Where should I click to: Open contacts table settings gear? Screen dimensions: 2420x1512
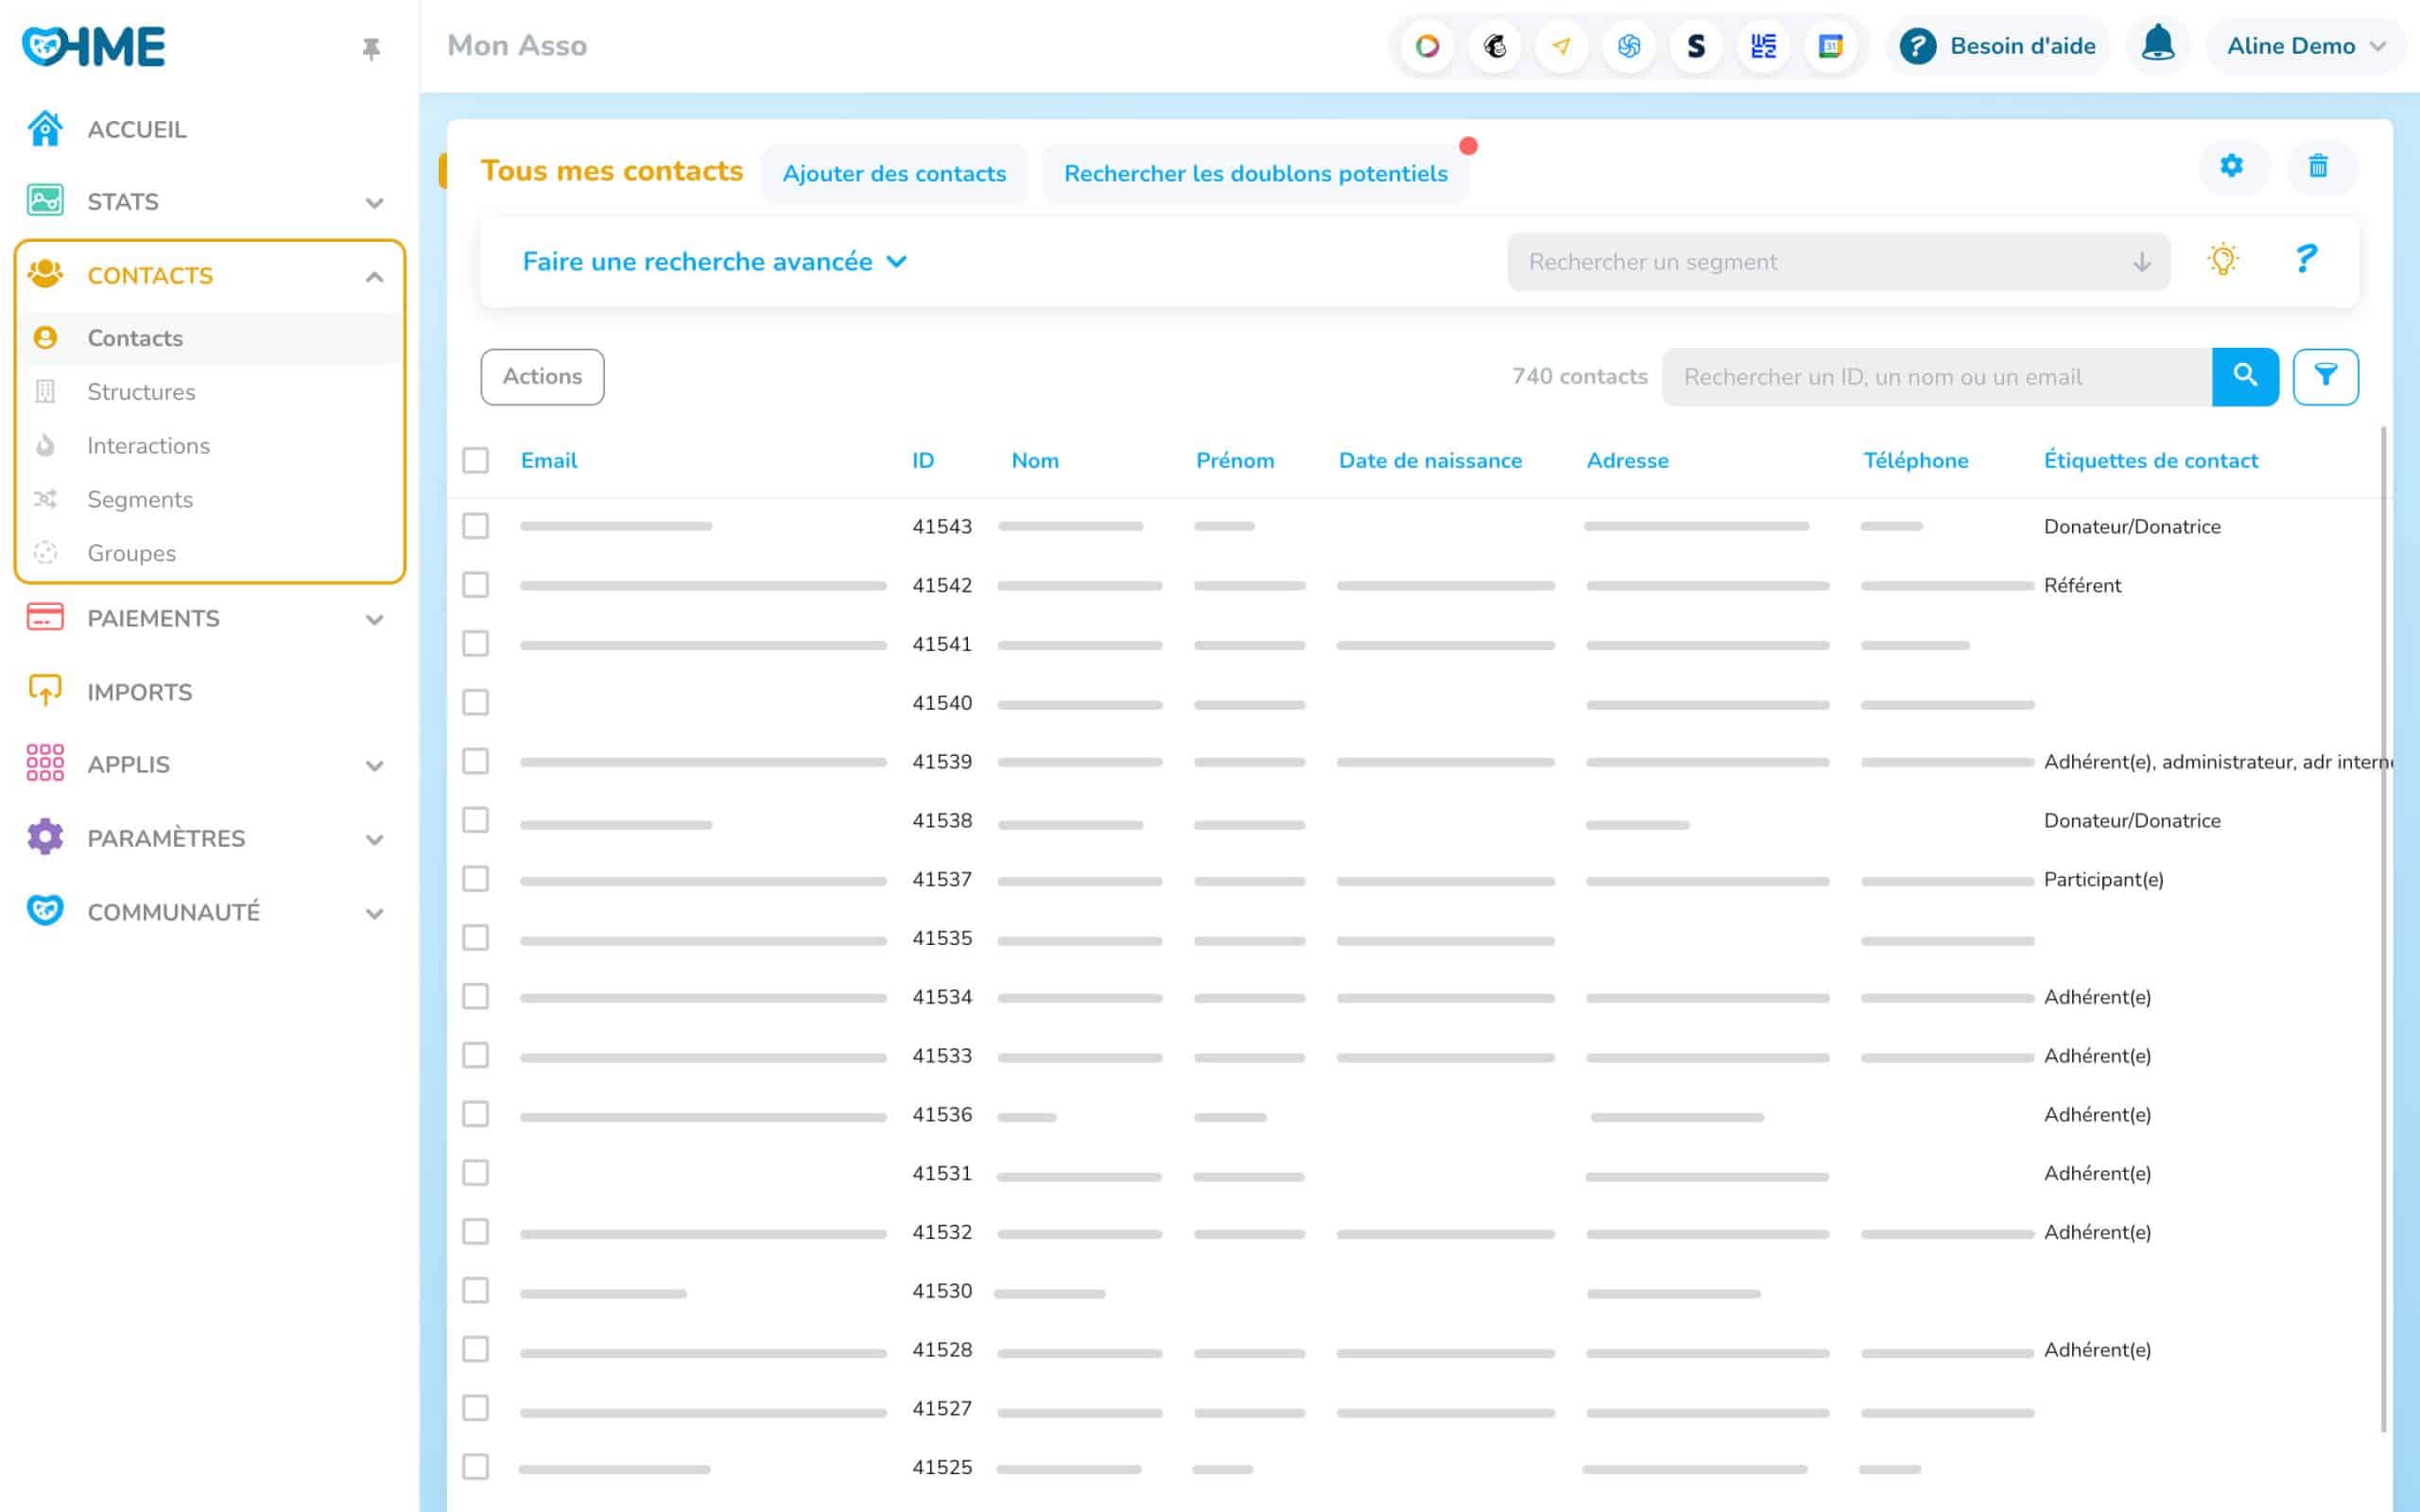2231,166
